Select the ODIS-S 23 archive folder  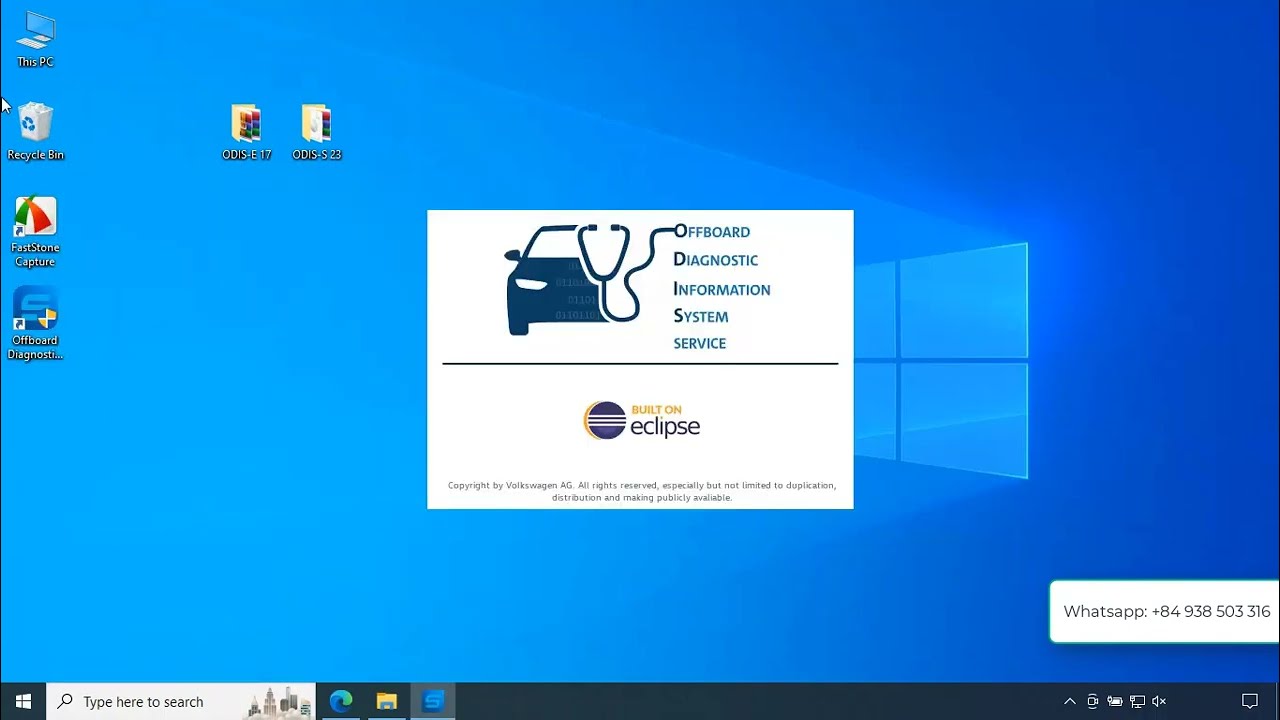tap(317, 132)
